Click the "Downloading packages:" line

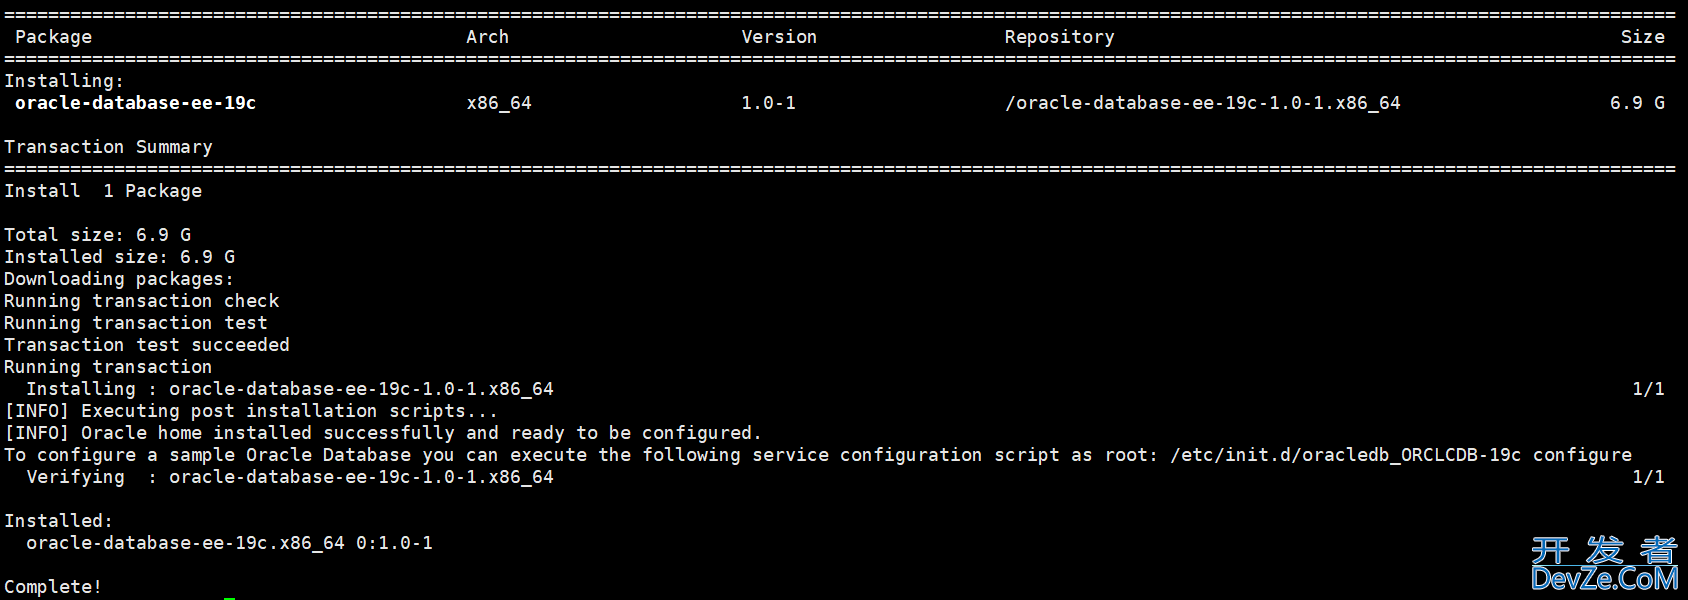(118, 279)
